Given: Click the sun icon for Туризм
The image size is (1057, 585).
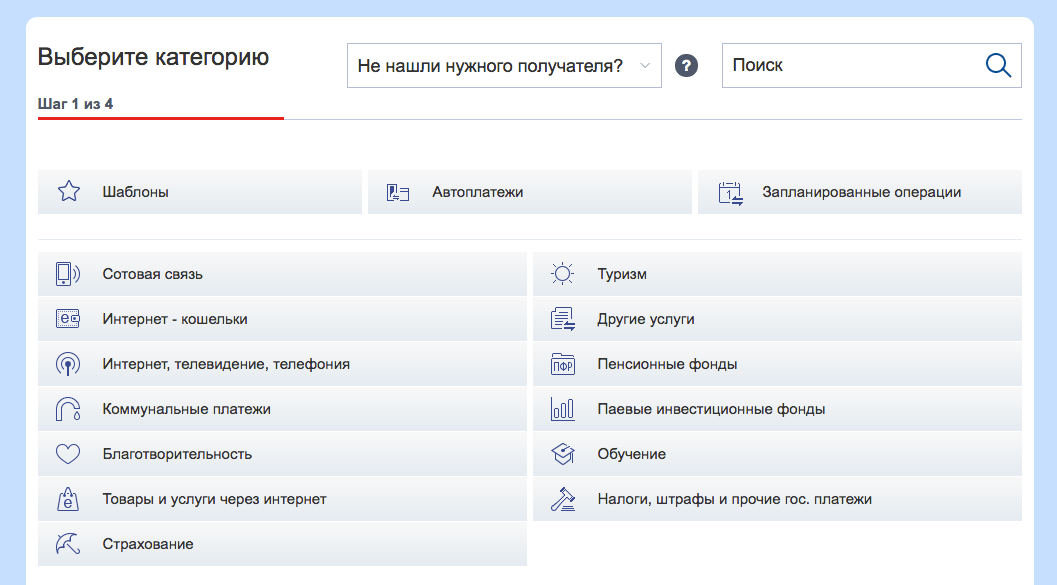Looking at the screenshot, I should (x=563, y=274).
